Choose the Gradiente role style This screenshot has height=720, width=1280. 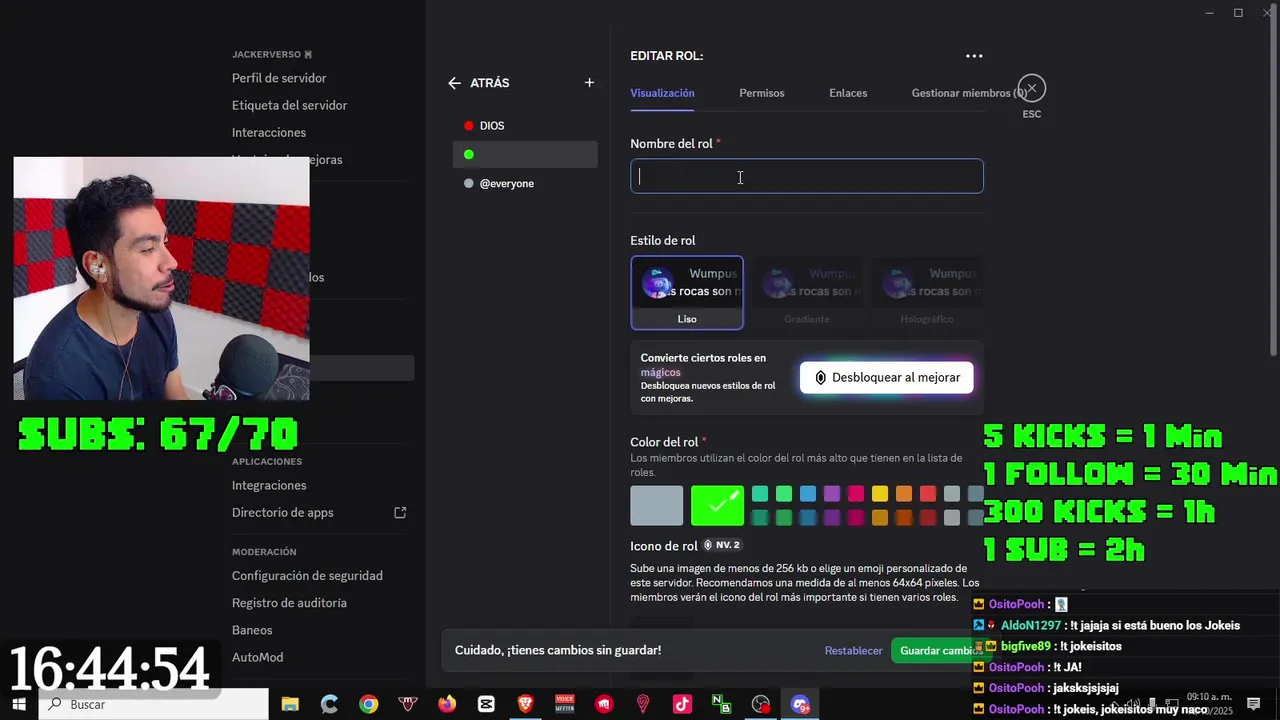[x=807, y=292]
